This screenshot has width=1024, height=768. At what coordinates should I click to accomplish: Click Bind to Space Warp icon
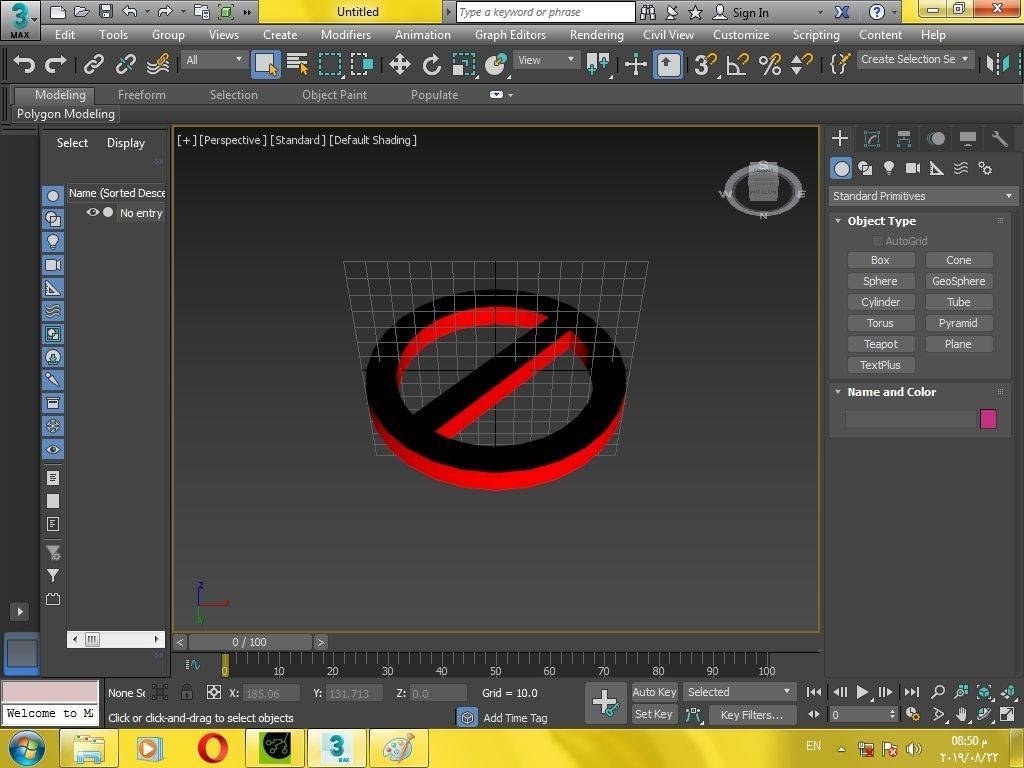pos(158,64)
